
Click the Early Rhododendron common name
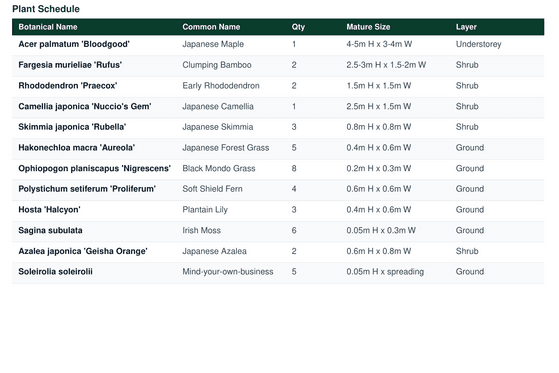221,86
